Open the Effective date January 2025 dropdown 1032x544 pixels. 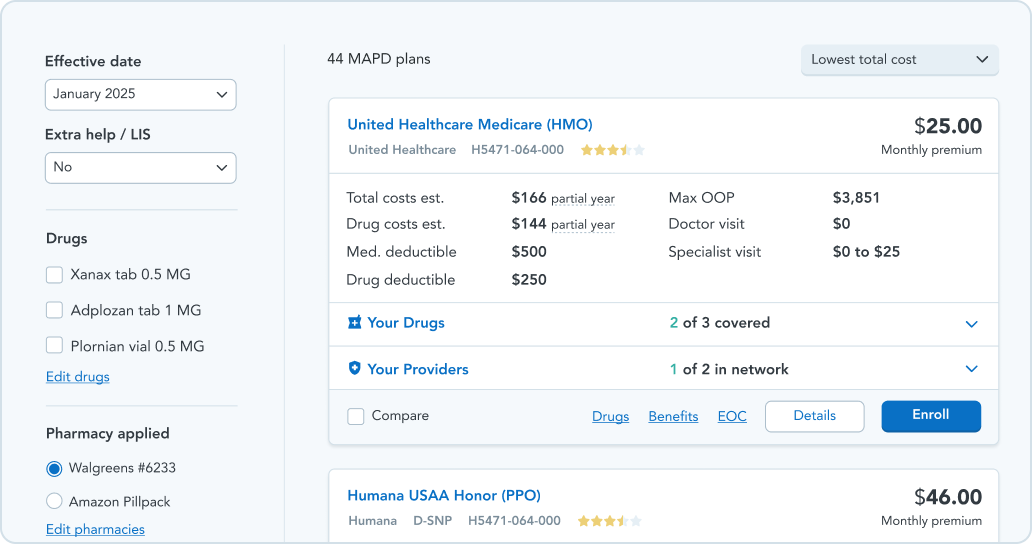pos(141,95)
